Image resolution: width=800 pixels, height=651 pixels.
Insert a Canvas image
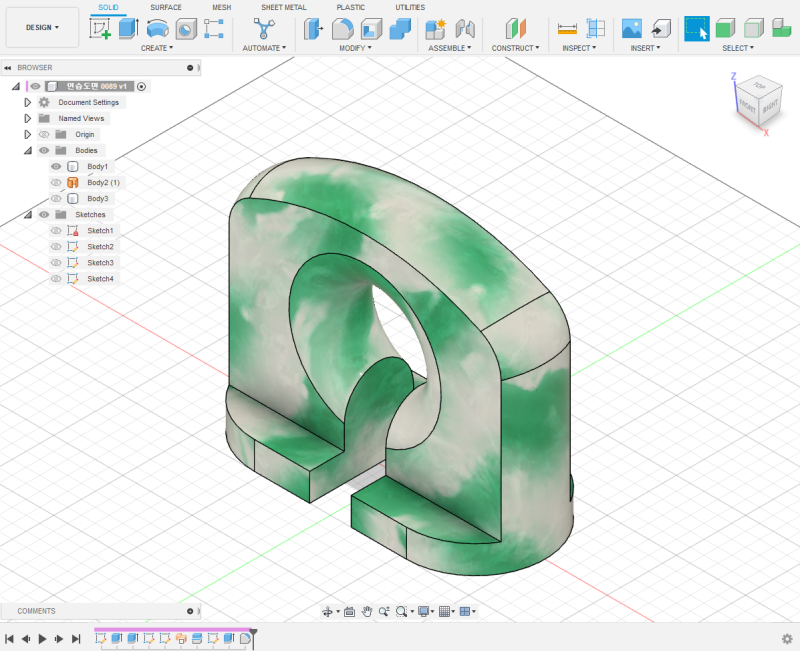(630, 28)
